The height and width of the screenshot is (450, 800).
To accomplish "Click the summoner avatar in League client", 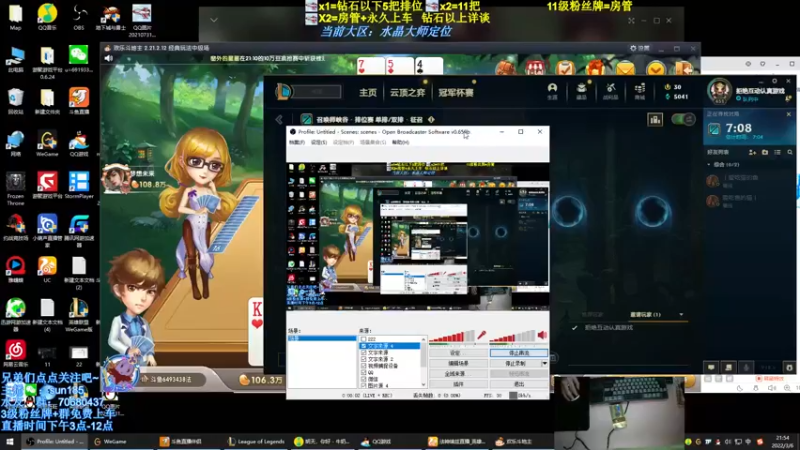I will coord(719,91).
